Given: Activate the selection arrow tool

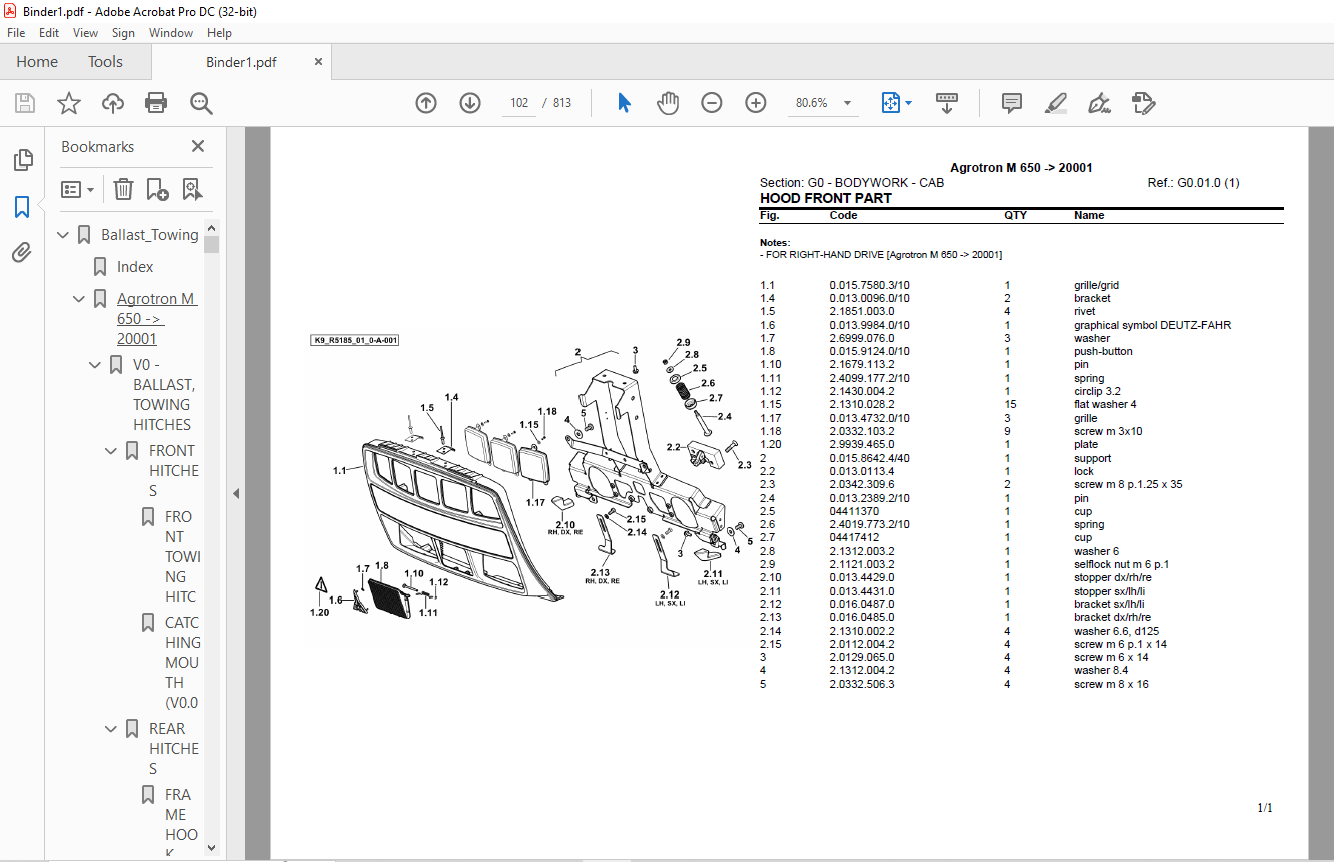Looking at the screenshot, I should pyautogui.click(x=625, y=103).
